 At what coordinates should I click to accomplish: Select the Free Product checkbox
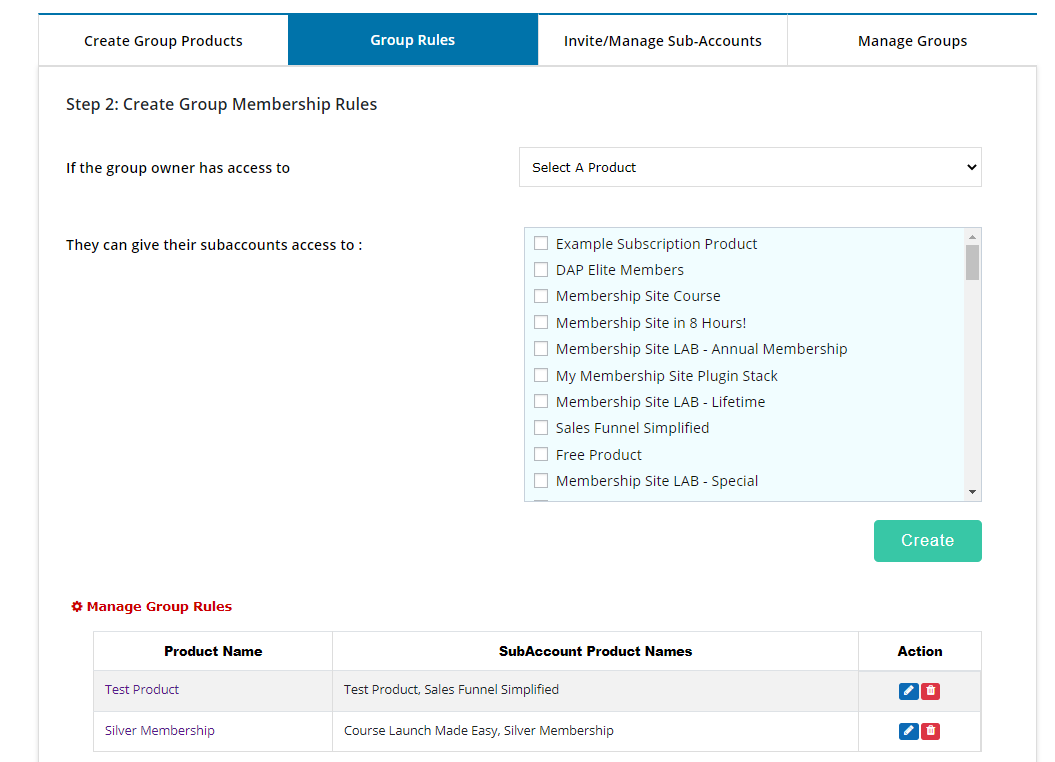(x=541, y=454)
